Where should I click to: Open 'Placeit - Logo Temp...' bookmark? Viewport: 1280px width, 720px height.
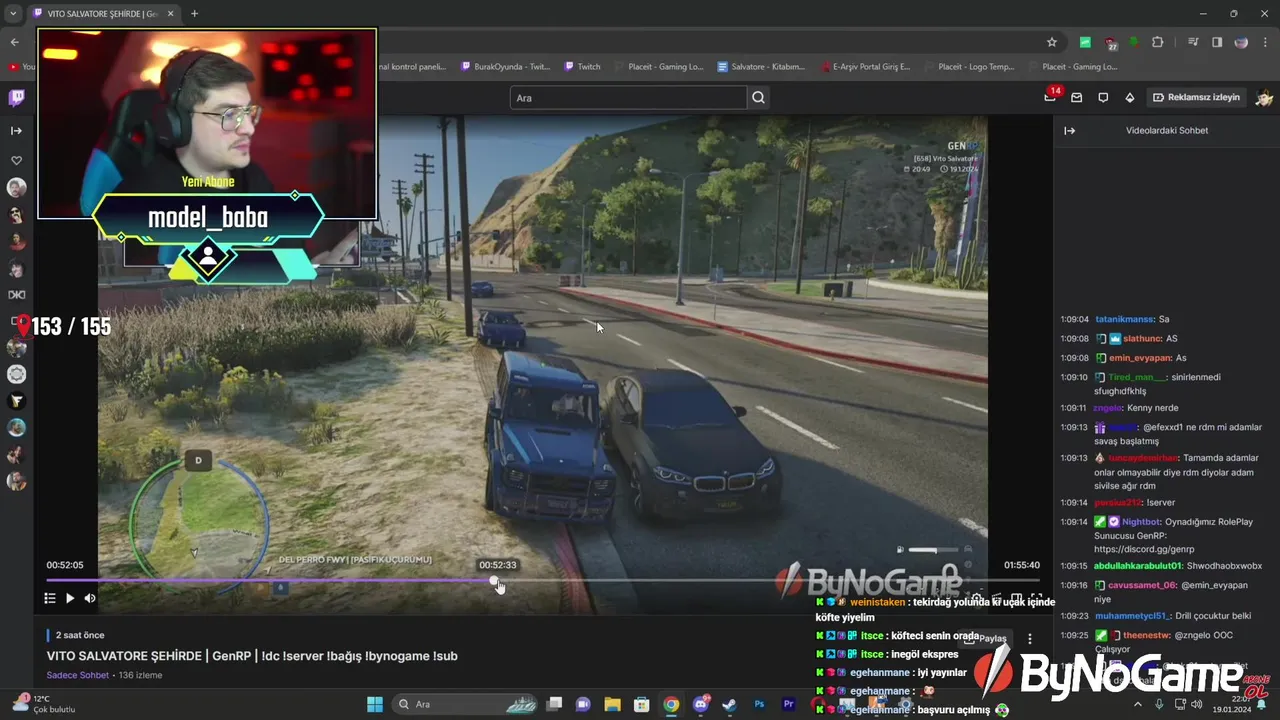click(x=968, y=67)
